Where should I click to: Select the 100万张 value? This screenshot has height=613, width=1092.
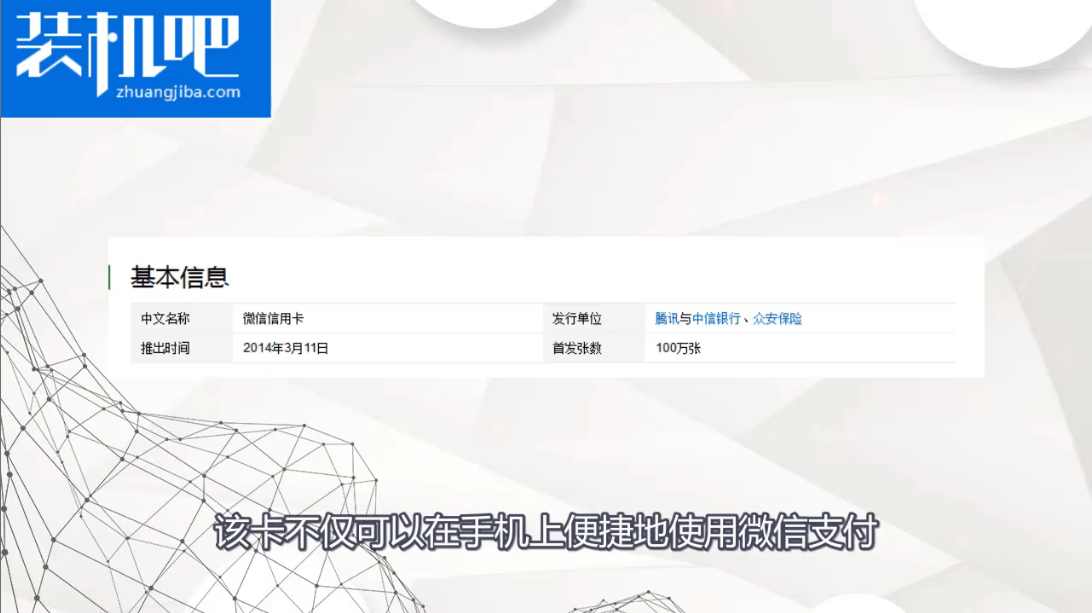point(678,349)
